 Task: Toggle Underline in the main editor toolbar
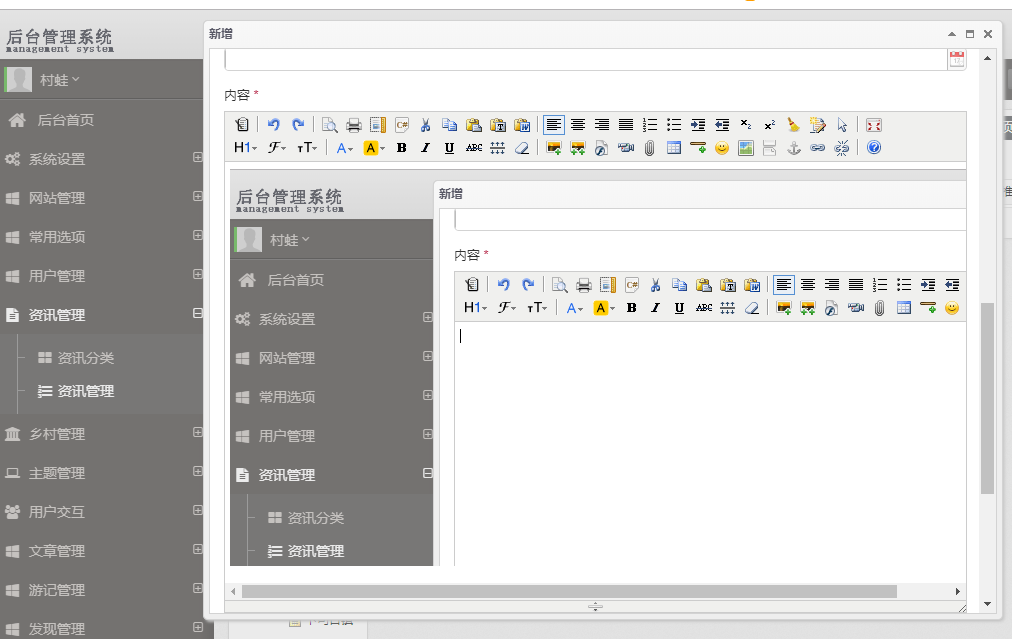[x=449, y=148]
